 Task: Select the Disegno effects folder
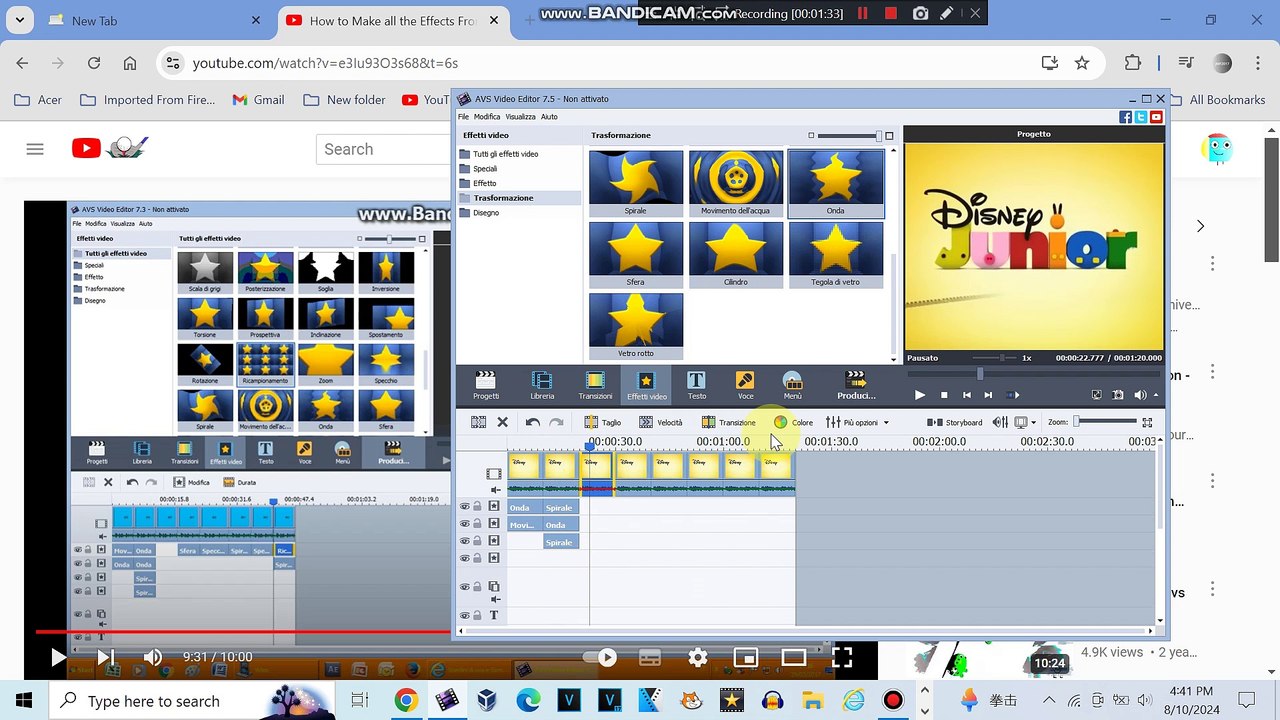click(x=486, y=213)
